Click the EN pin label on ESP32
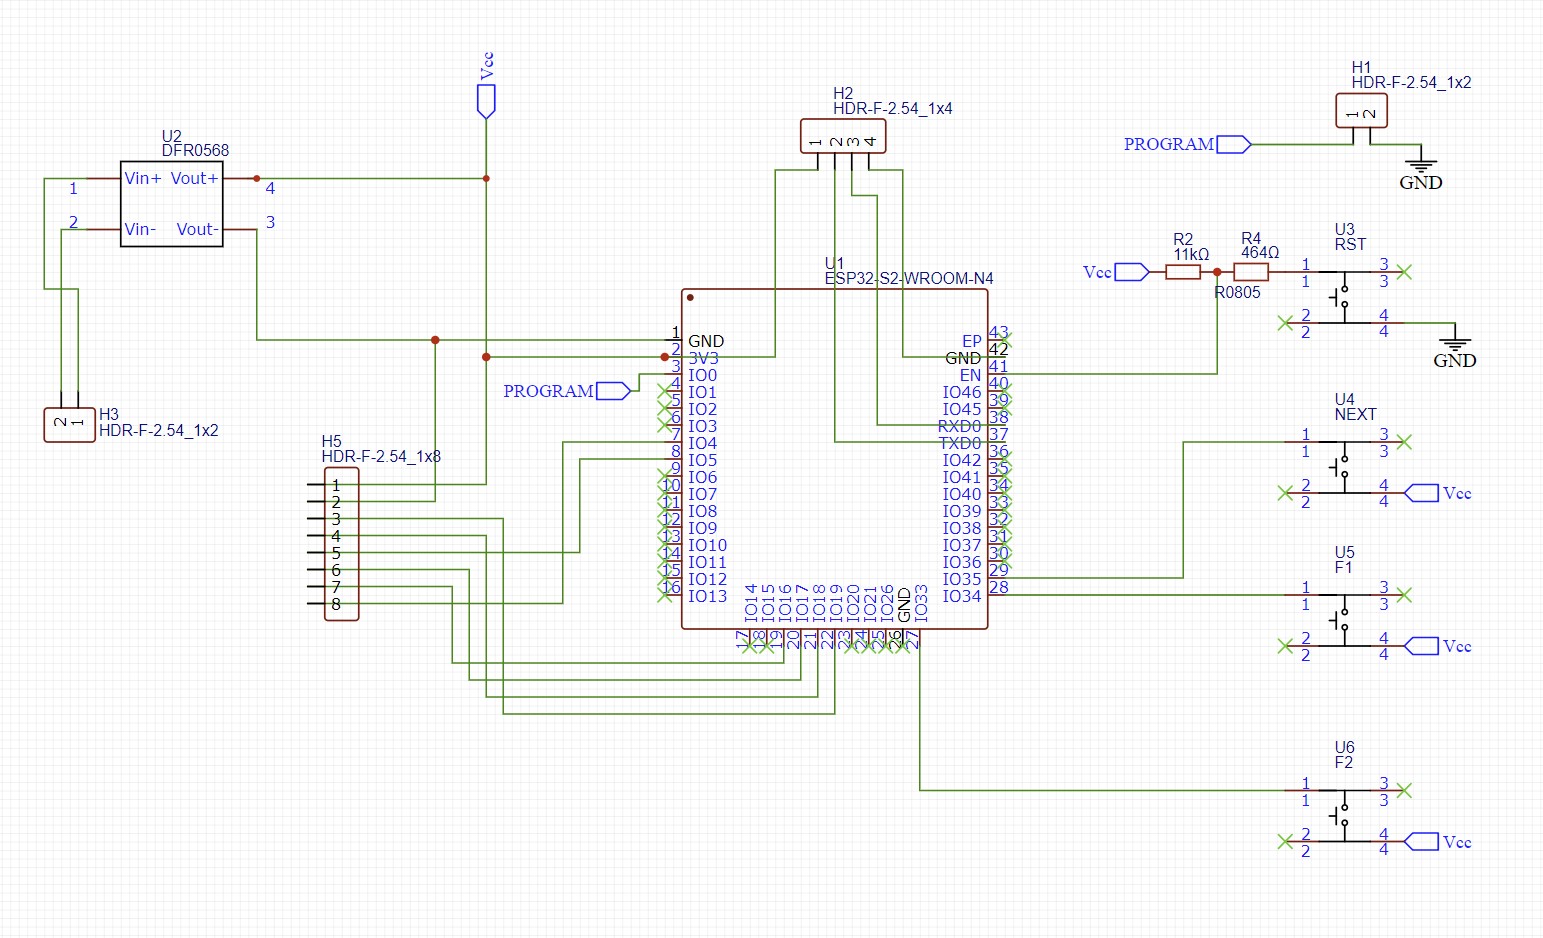 970,375
